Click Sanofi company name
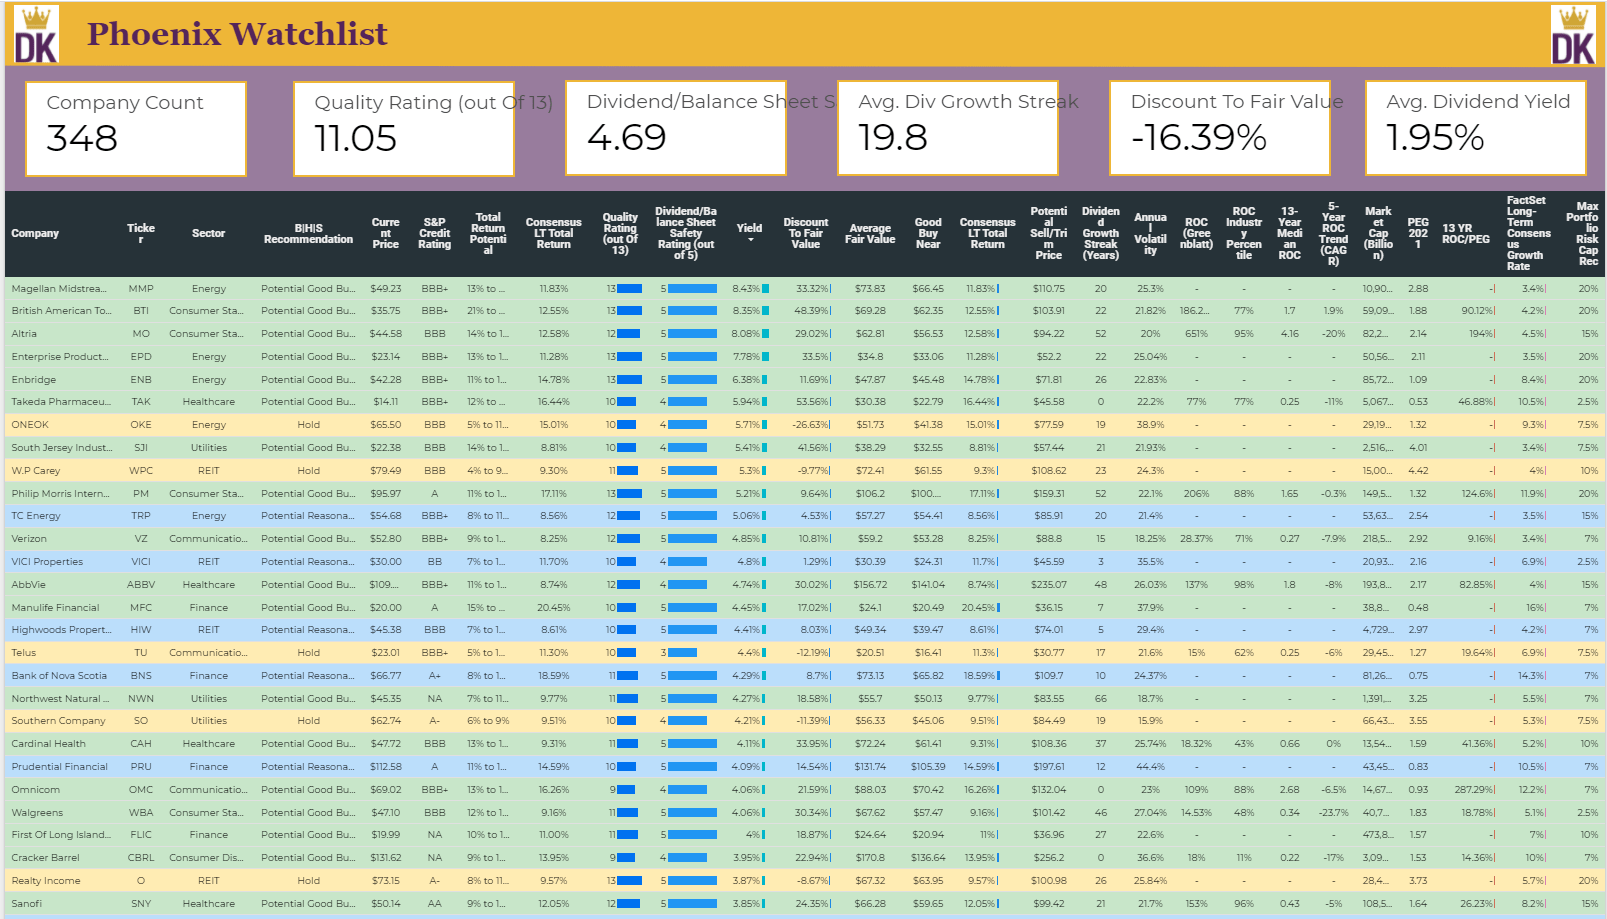Screen dimensions: 1607x919 point(27,904)
